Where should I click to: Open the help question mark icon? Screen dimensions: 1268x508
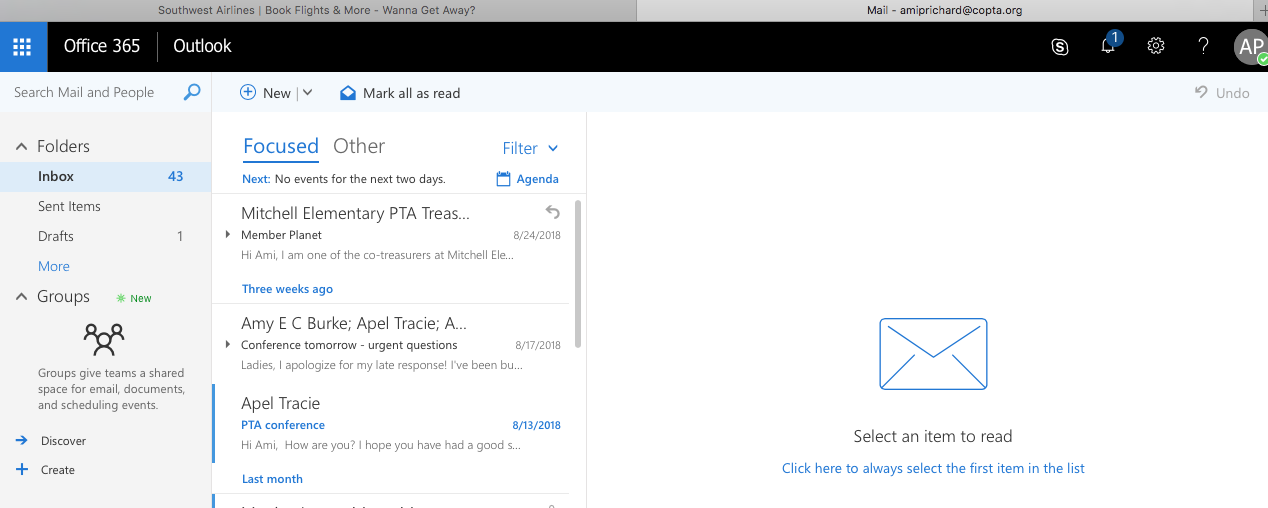(1204, 46)
